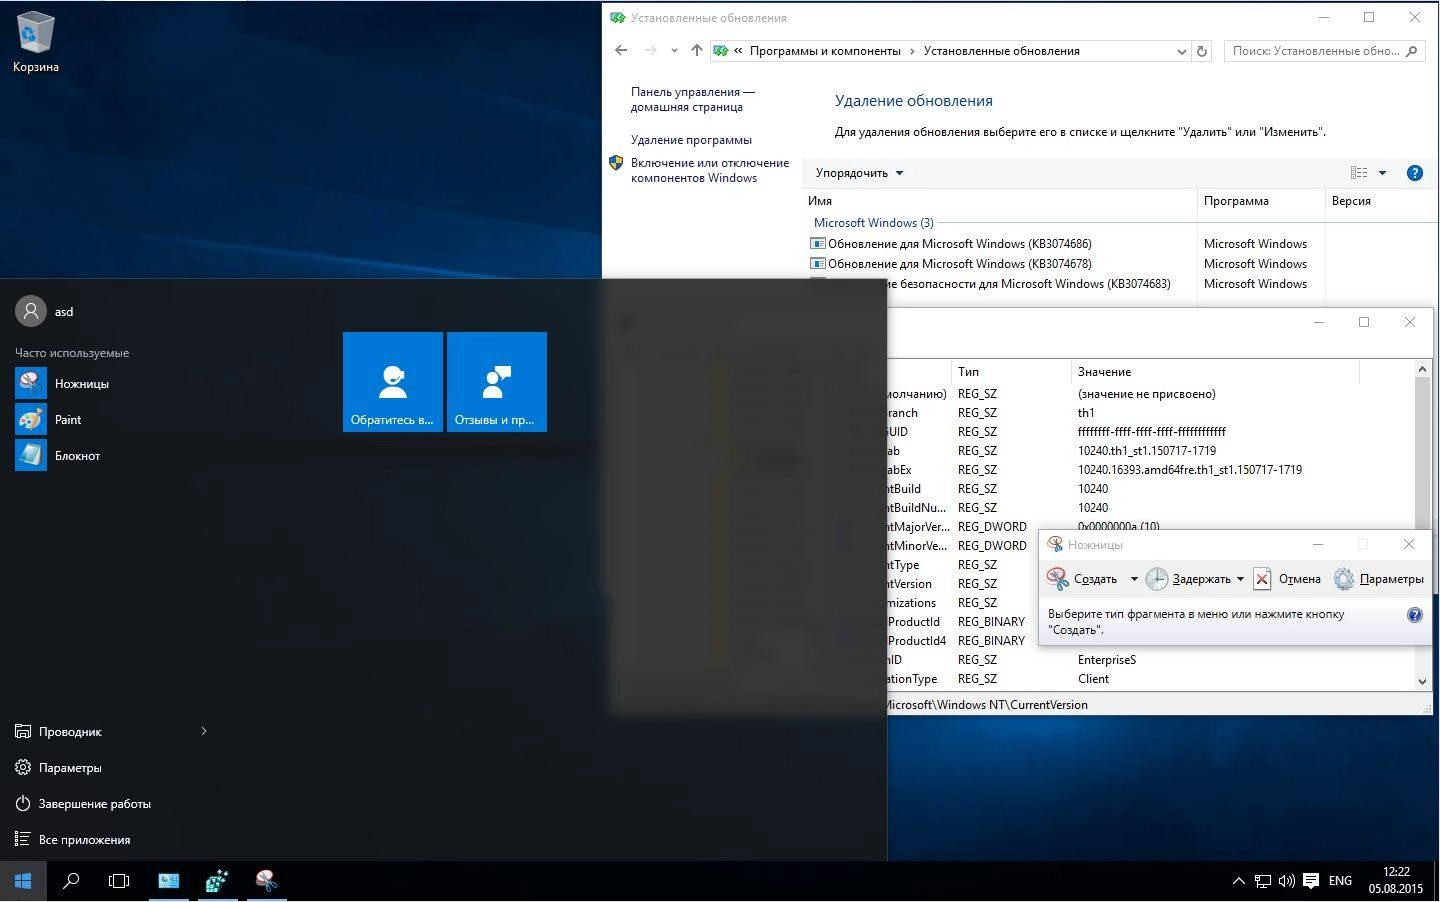Go up one level in Control Panel
Image resolution: width=1440 pixels, height=902 pixels.
pyautogui.click(x=696, y=50)
